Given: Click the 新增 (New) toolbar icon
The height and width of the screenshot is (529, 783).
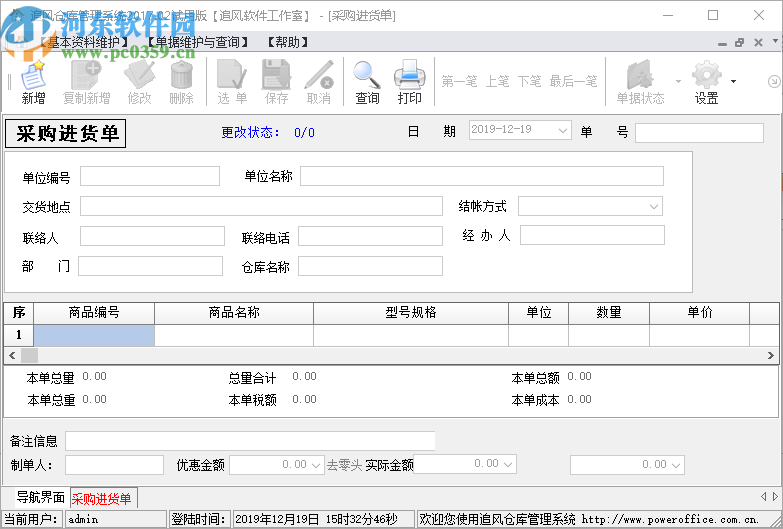Looking at the screenshot, I should coord(33,82).
